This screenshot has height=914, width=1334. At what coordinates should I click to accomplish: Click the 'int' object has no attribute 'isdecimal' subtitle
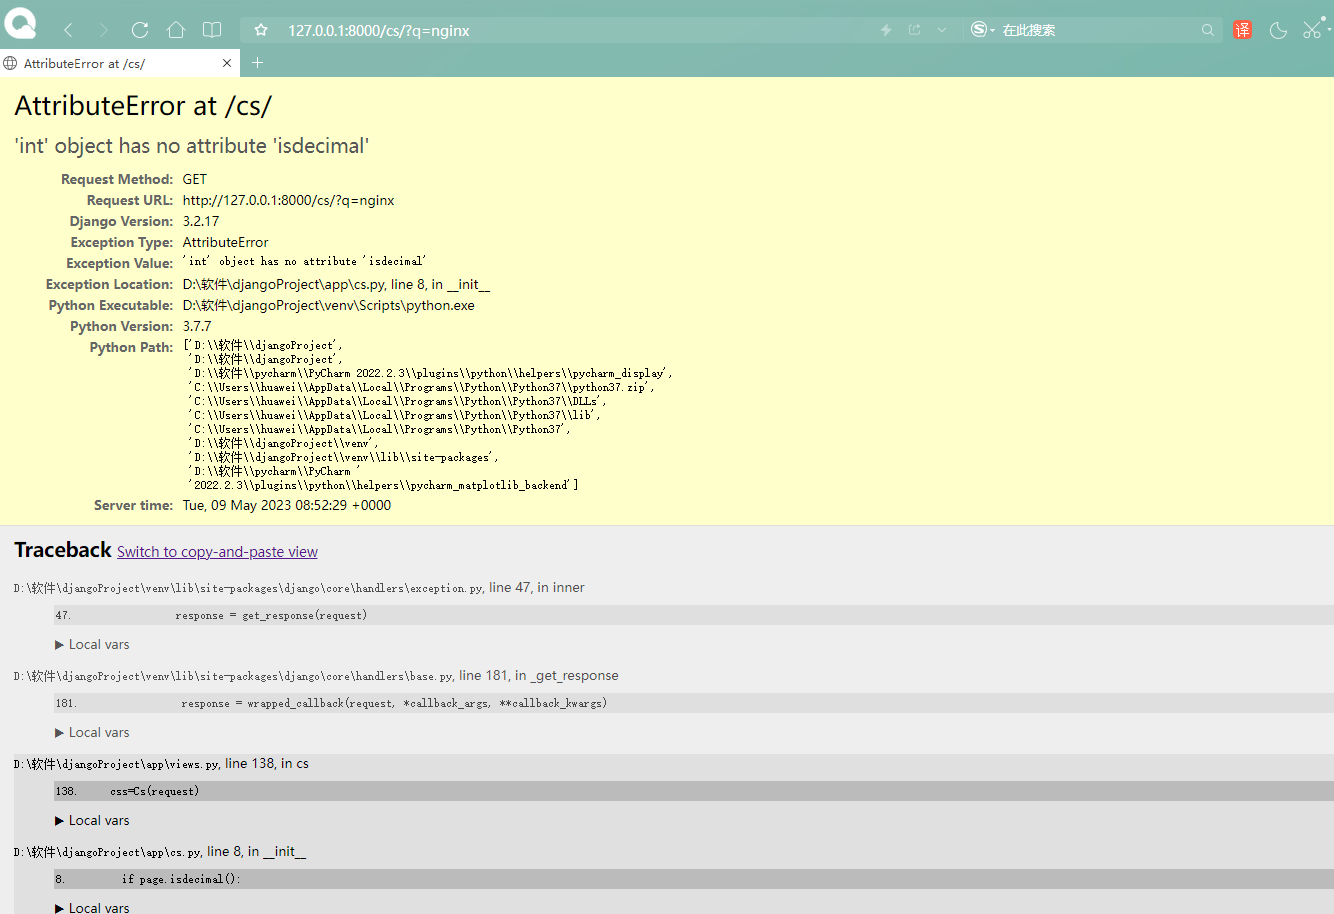(x=192, y=146)
